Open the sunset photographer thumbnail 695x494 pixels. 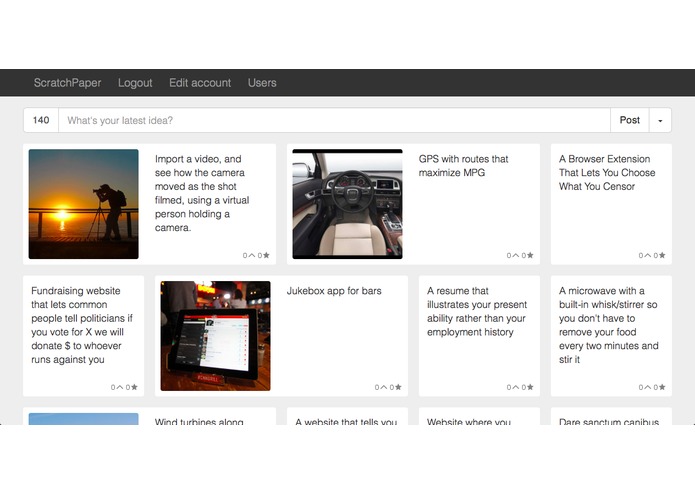[x=83, y=204]
